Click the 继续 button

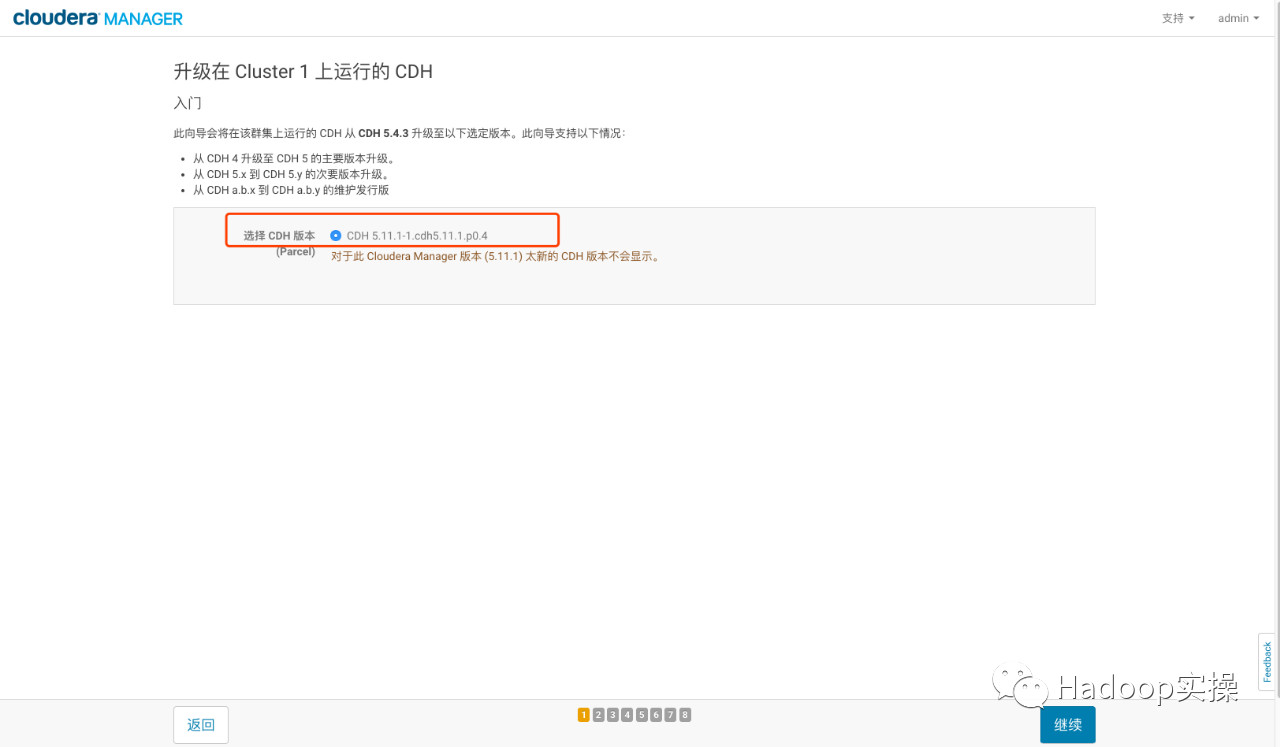[1068, 725]
